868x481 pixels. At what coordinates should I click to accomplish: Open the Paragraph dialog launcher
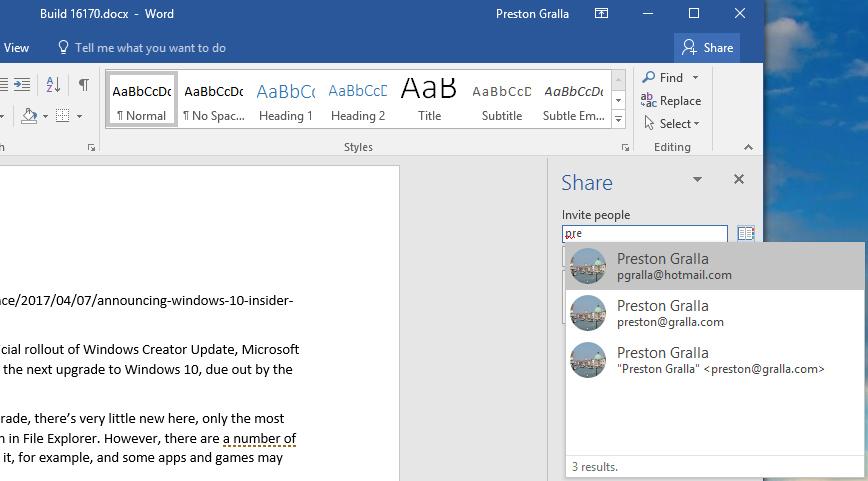91,147
